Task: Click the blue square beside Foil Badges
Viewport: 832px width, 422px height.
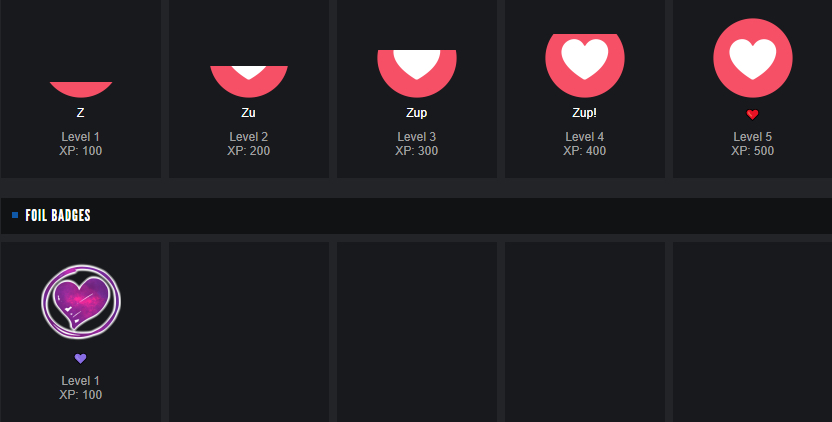Action: (15, 215)
